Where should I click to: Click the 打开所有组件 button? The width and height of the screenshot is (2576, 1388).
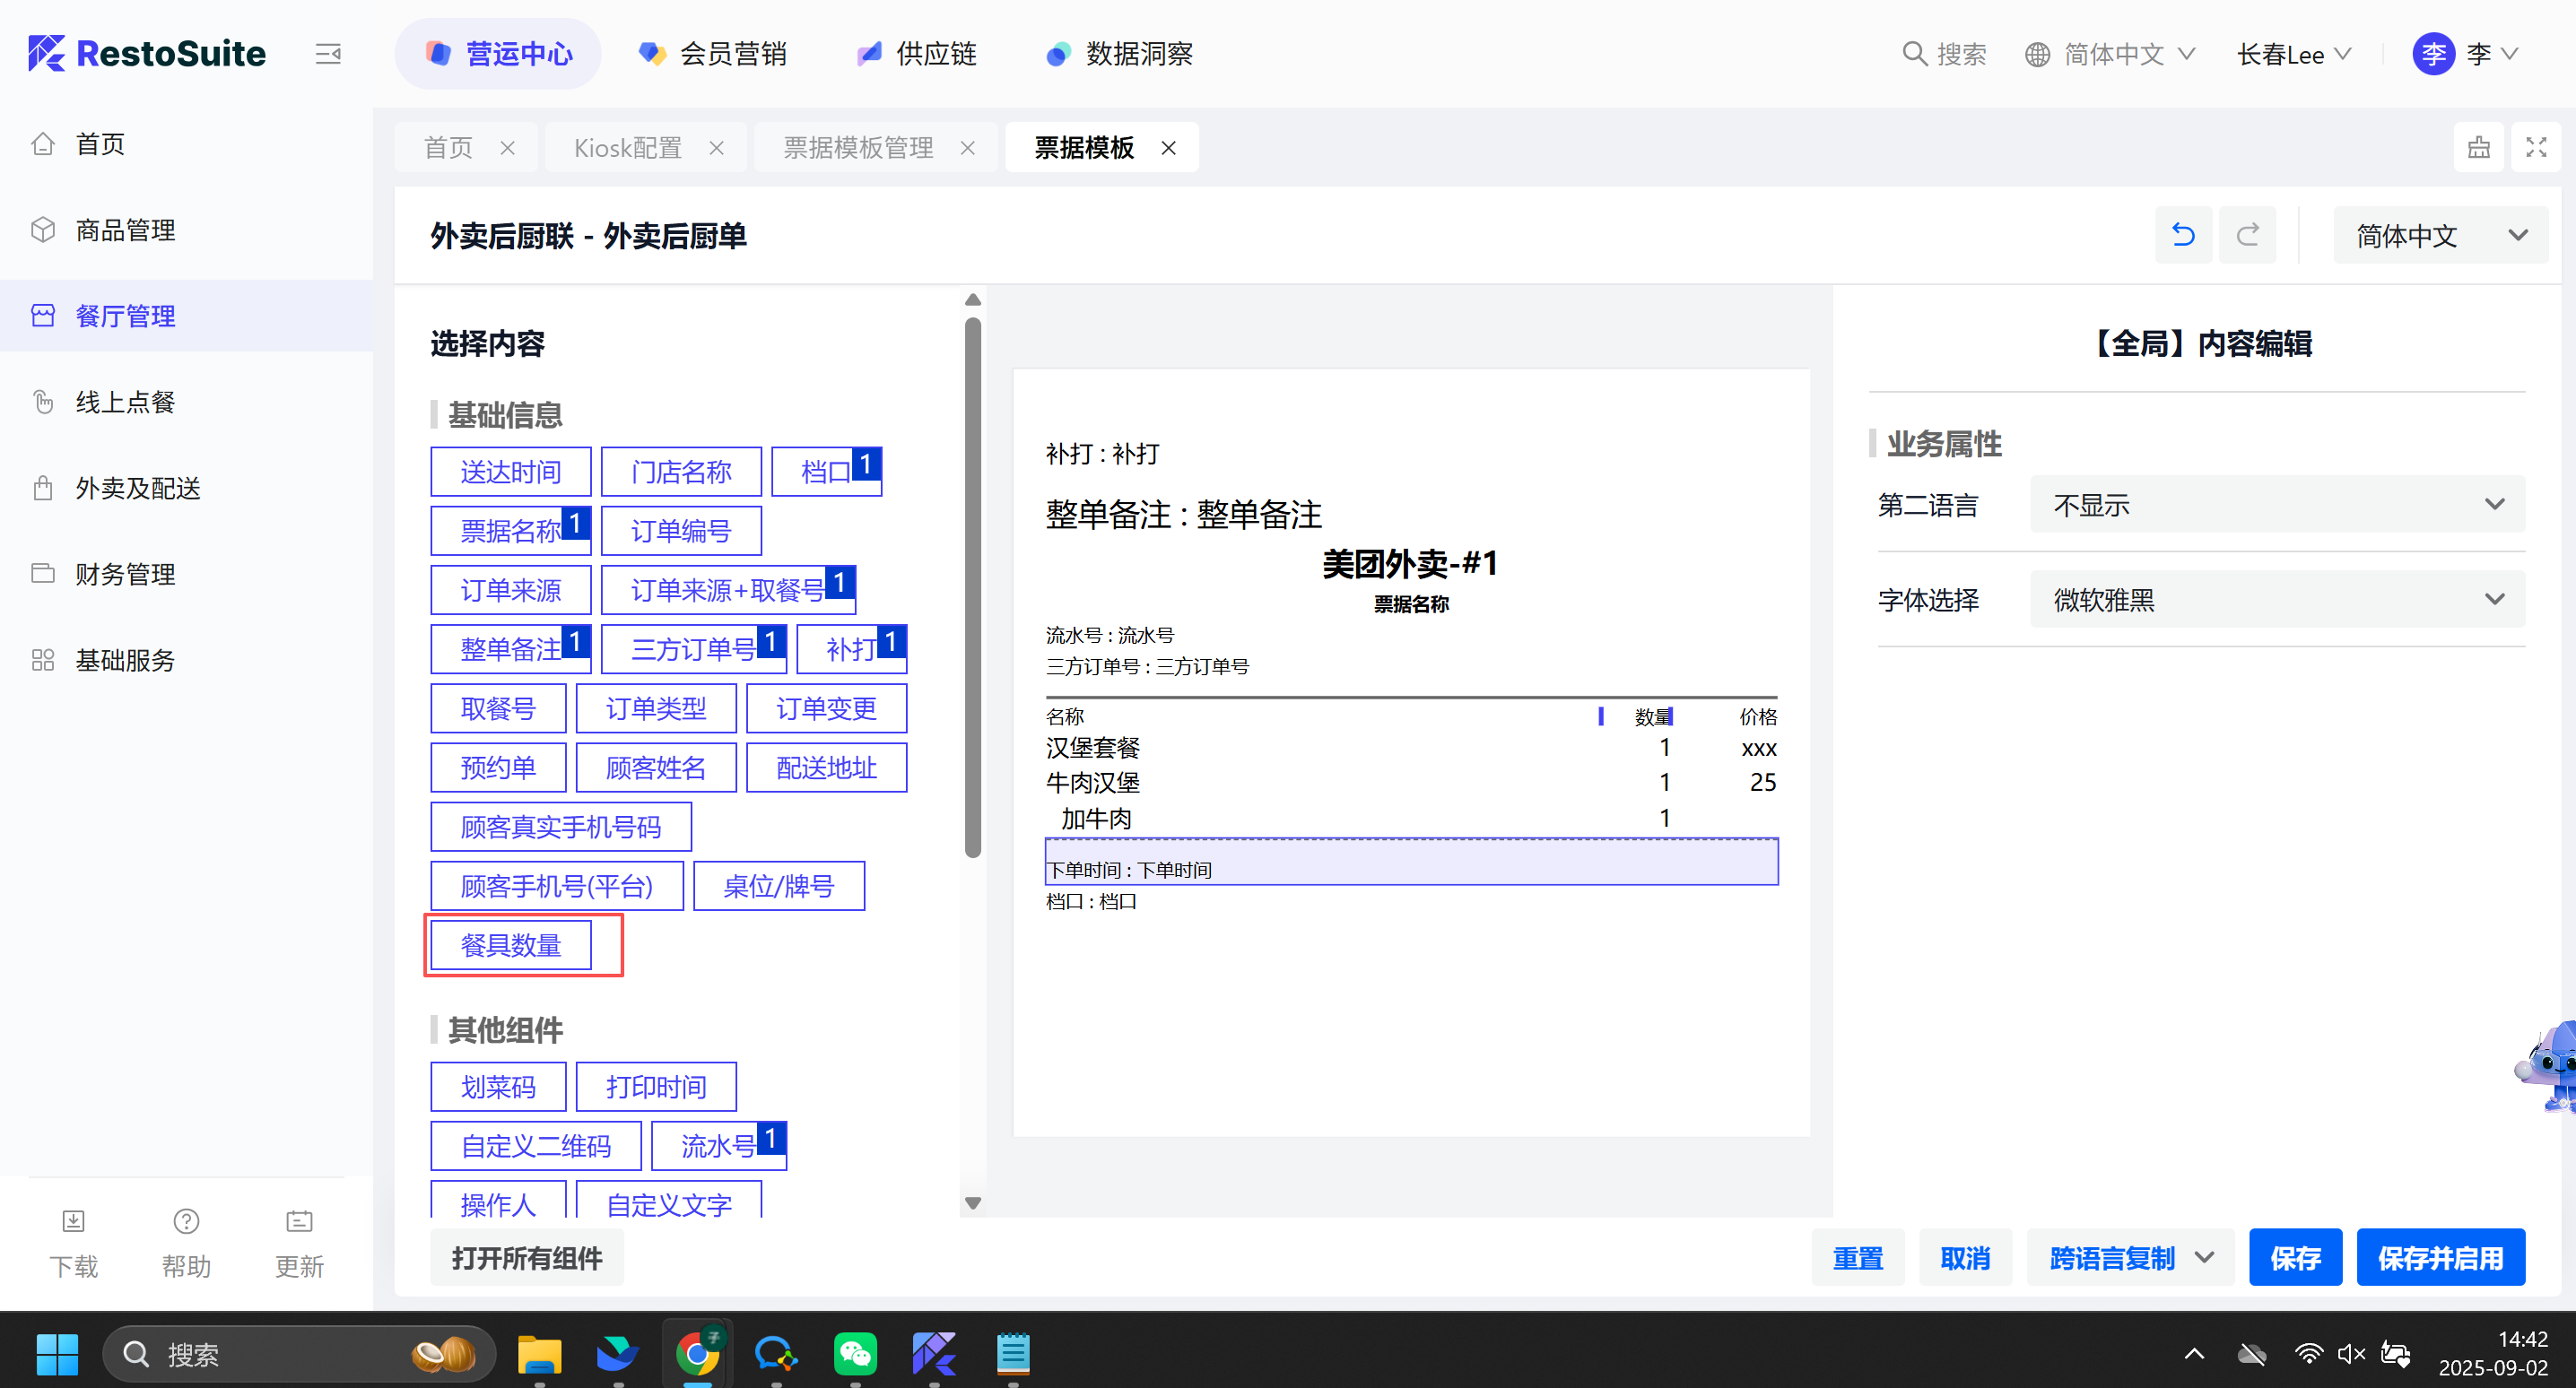tap(526, 1258)
